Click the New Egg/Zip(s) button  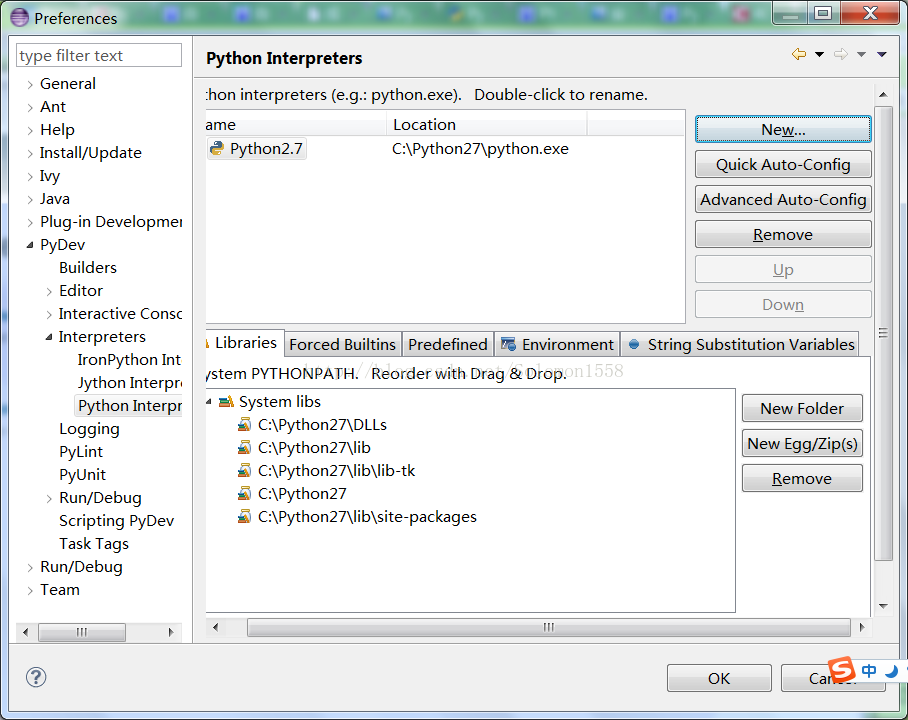tap(802, 444)
